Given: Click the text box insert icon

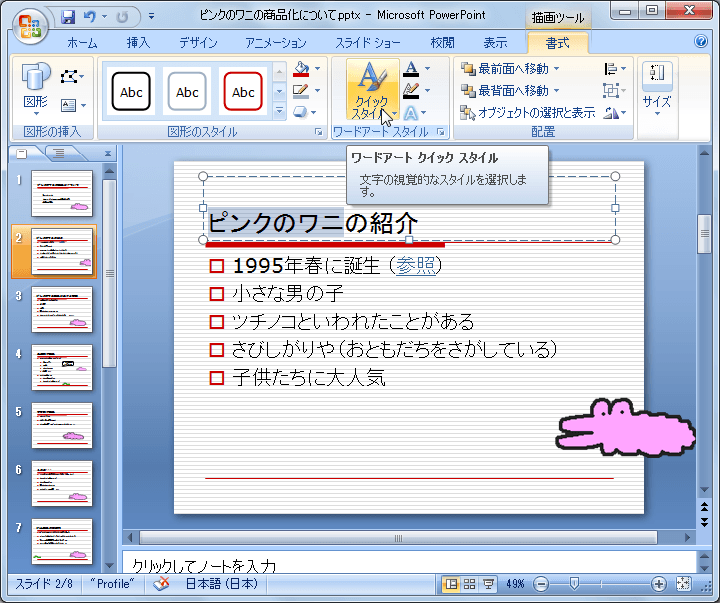Looking at the screenshot, I should click(x=68, y=106).
